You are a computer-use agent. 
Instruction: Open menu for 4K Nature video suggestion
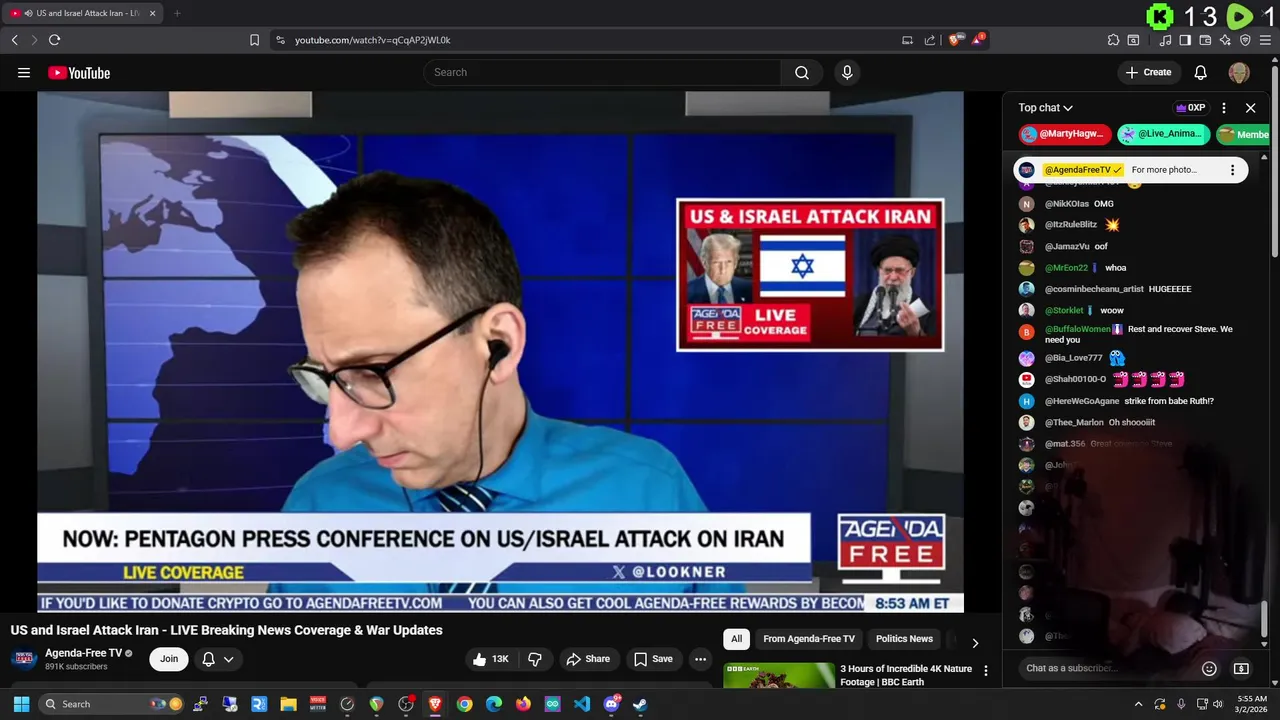[986, 671]
